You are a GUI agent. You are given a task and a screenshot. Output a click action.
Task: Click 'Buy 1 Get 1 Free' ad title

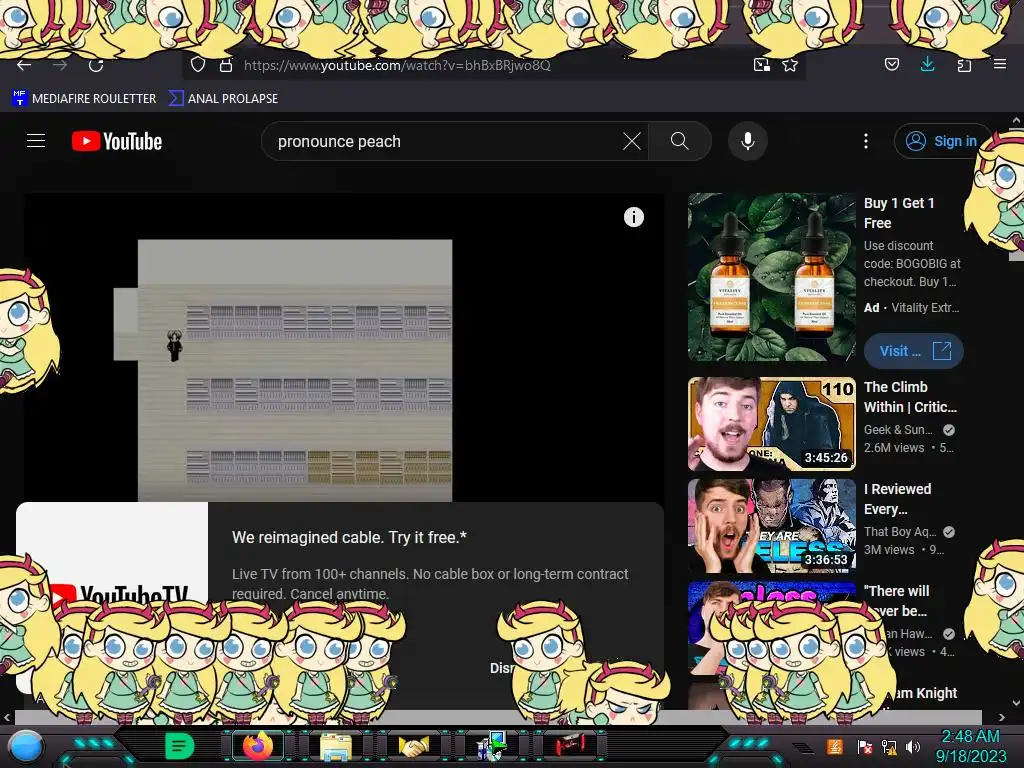(899, 213)
